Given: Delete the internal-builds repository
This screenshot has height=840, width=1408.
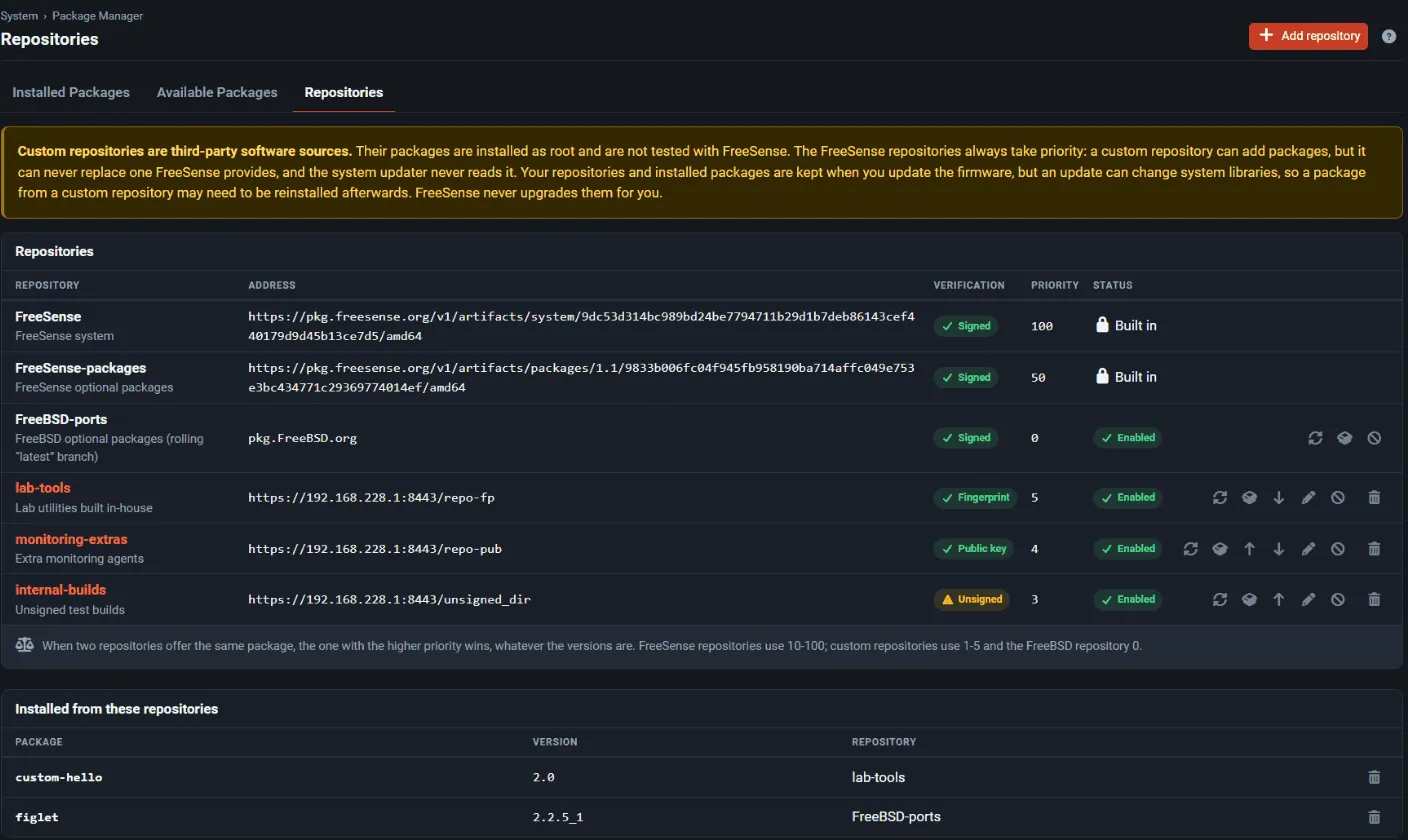Looking at the screenshot, I should coord(1374,599).
